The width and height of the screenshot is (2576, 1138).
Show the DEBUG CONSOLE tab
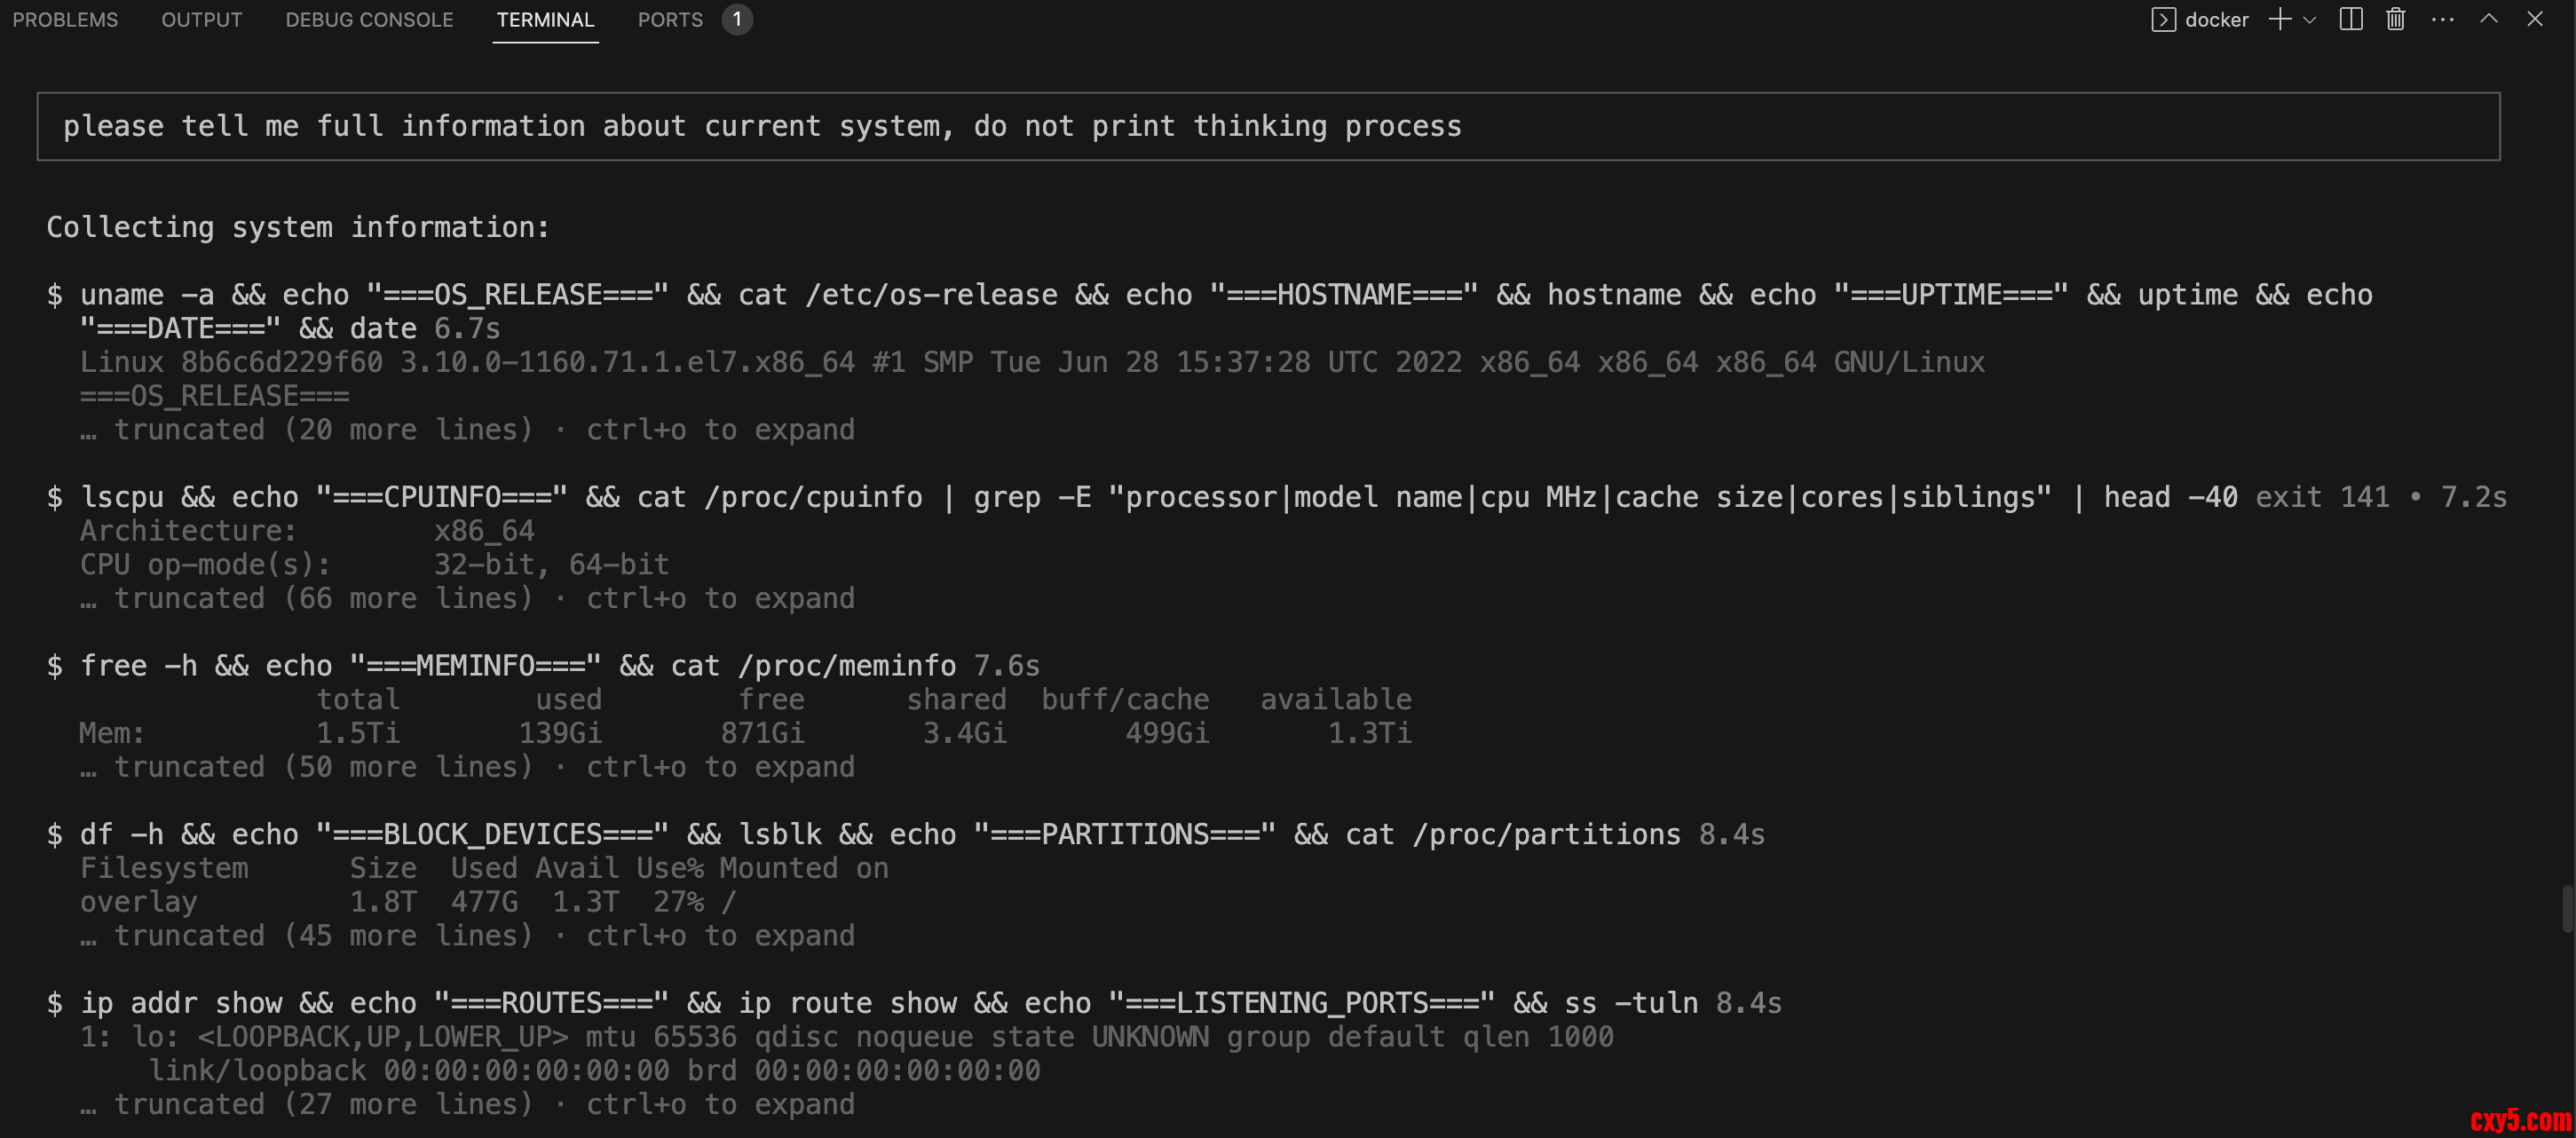369,20
